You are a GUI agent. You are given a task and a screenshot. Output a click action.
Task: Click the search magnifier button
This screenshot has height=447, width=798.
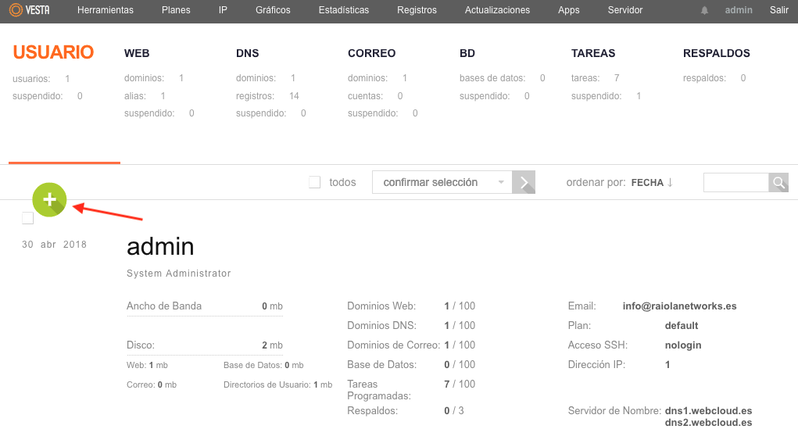pos(779,182)
